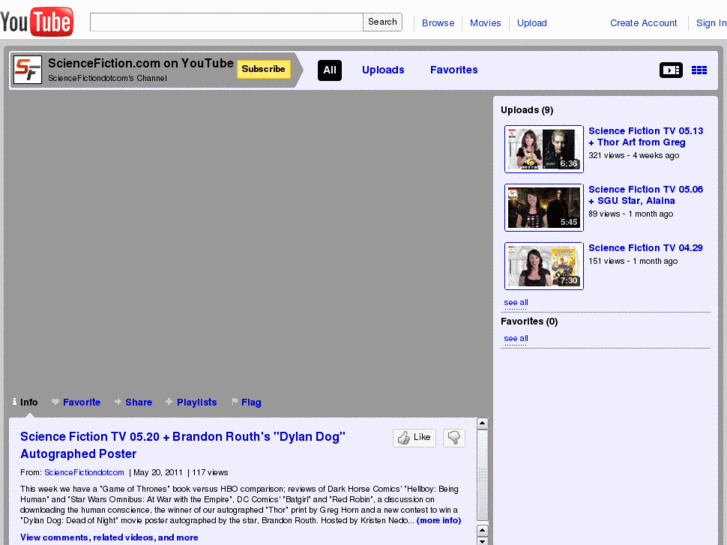Click the plus icon next to Playlists
727x545 pixels.
(x=169, y=402)
